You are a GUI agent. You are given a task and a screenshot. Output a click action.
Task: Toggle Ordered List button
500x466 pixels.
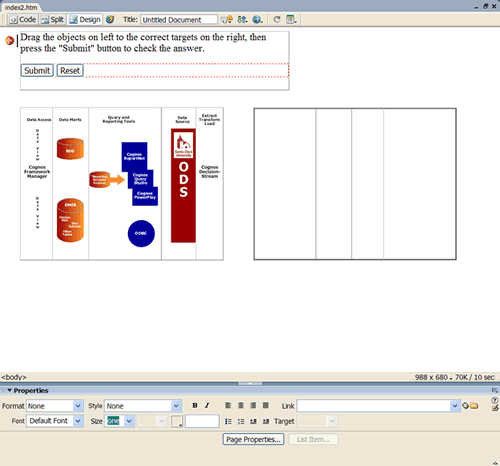coord(241,421)
